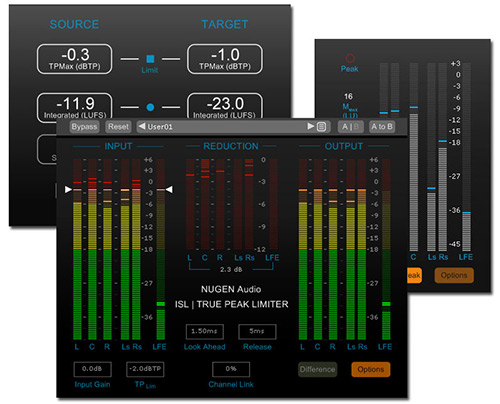The height and width of the screenshot is (404, 500).
Task: Click the SOURCE heading
Action: click(74, 24)
